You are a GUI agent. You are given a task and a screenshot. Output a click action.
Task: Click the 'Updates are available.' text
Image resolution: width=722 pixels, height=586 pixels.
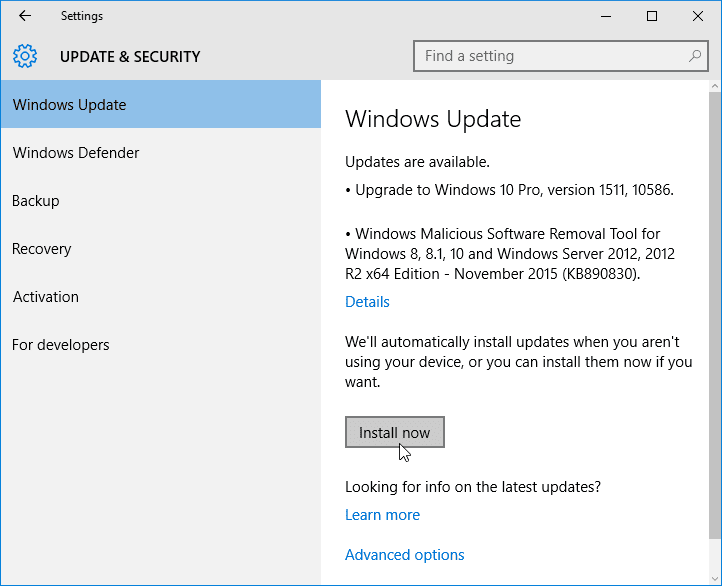[x=417, y=162]
